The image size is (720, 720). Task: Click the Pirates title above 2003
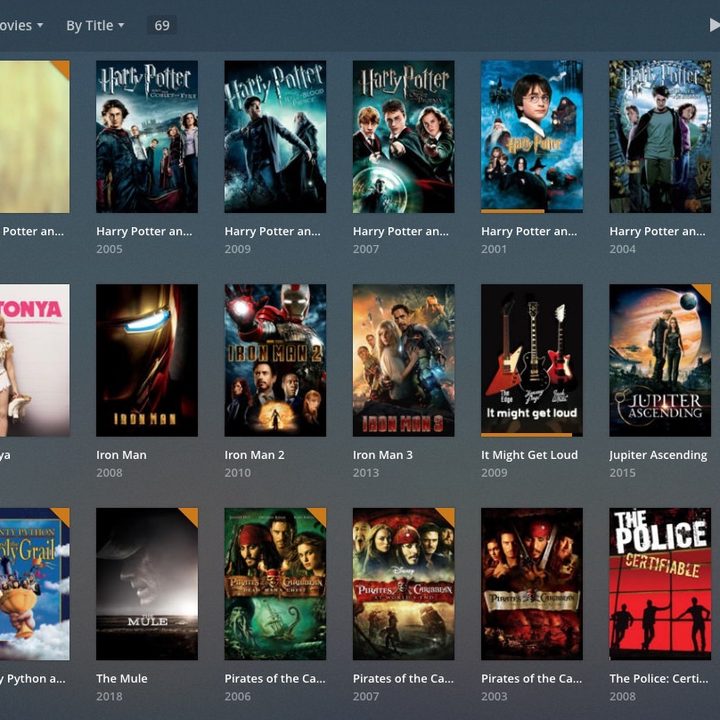531,678
